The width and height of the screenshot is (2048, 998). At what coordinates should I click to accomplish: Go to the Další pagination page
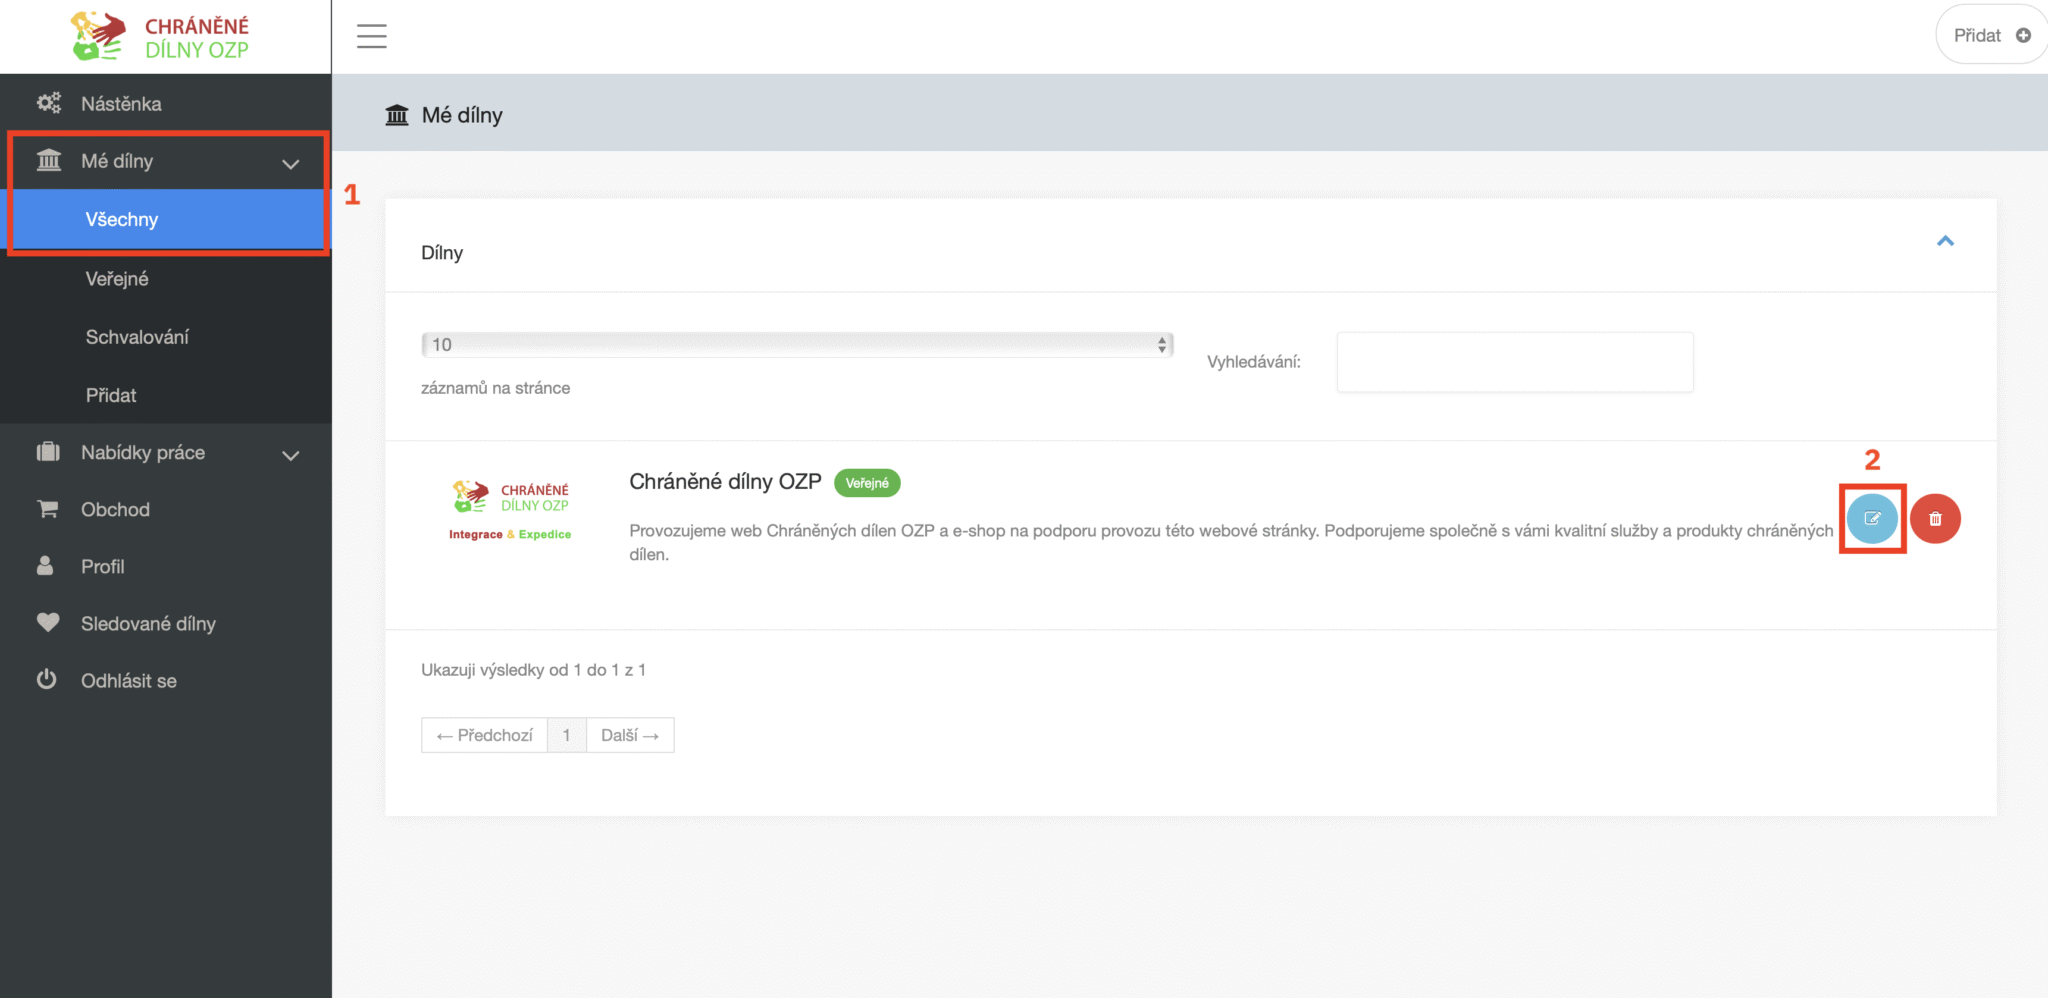coord(629,735)
